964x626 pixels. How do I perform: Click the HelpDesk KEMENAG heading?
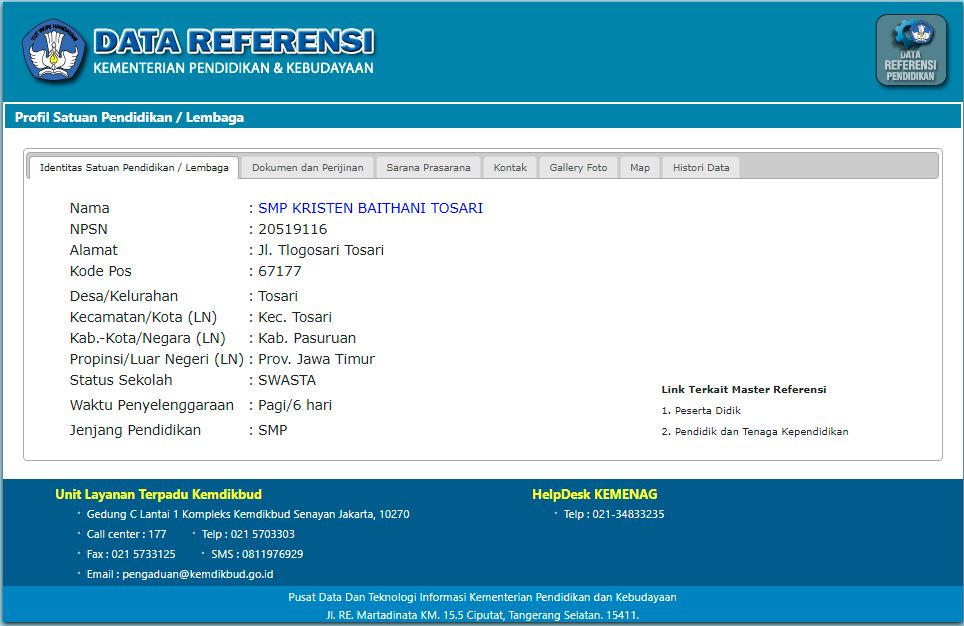594,494
